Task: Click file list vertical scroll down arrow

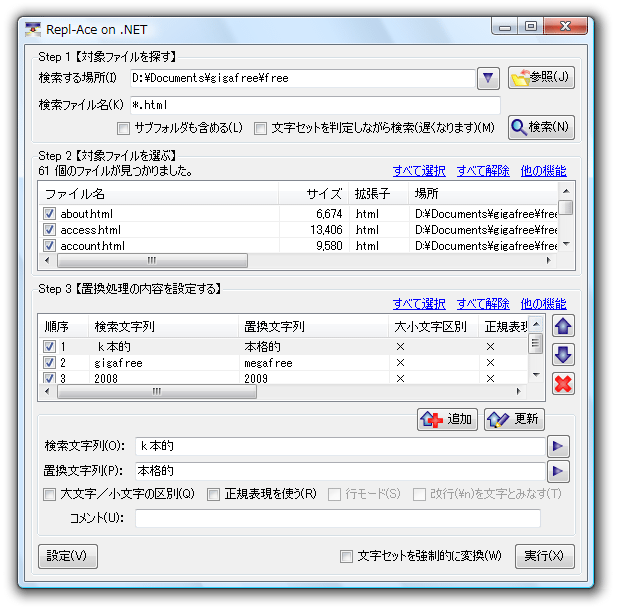Action: 566,244
